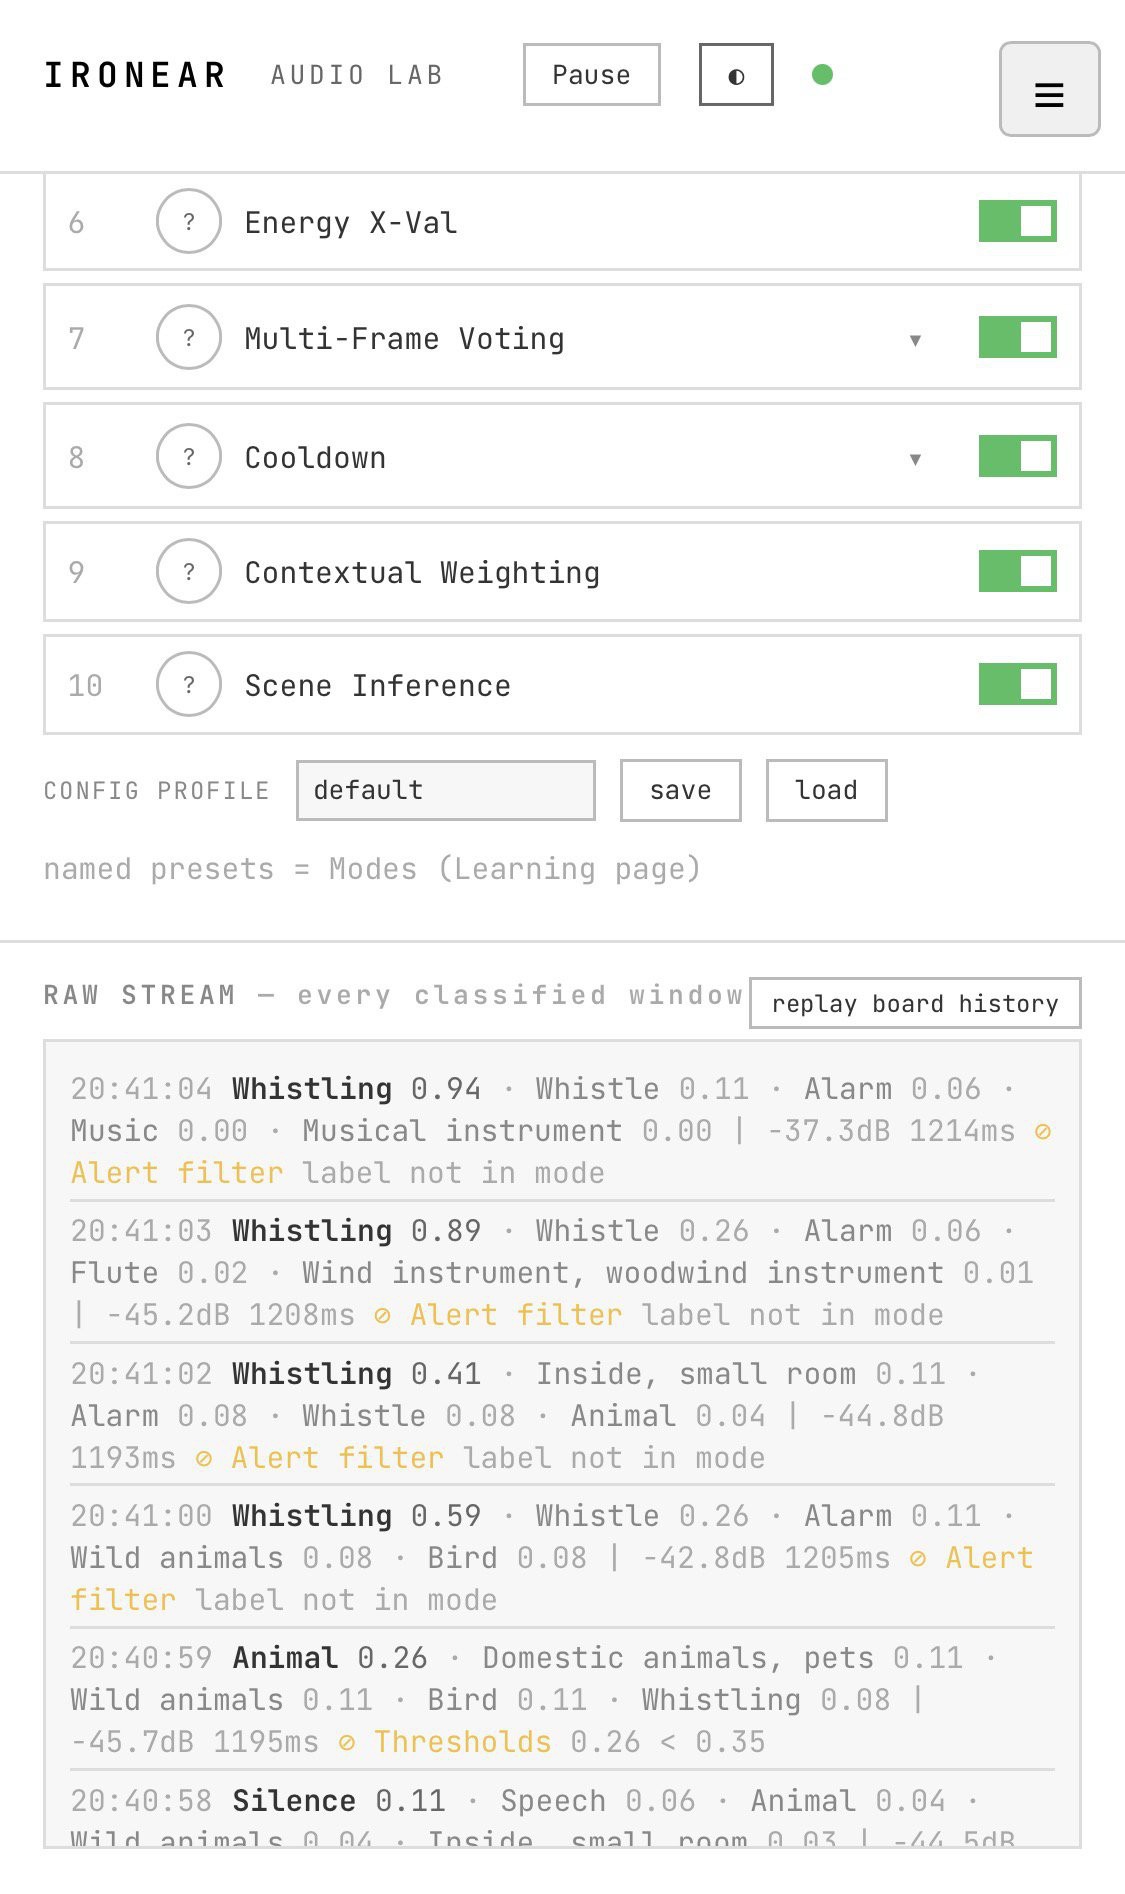The image size is (1125, 1894).
Task: Click the green status indicator dot
Action: [x=823, y=75]
